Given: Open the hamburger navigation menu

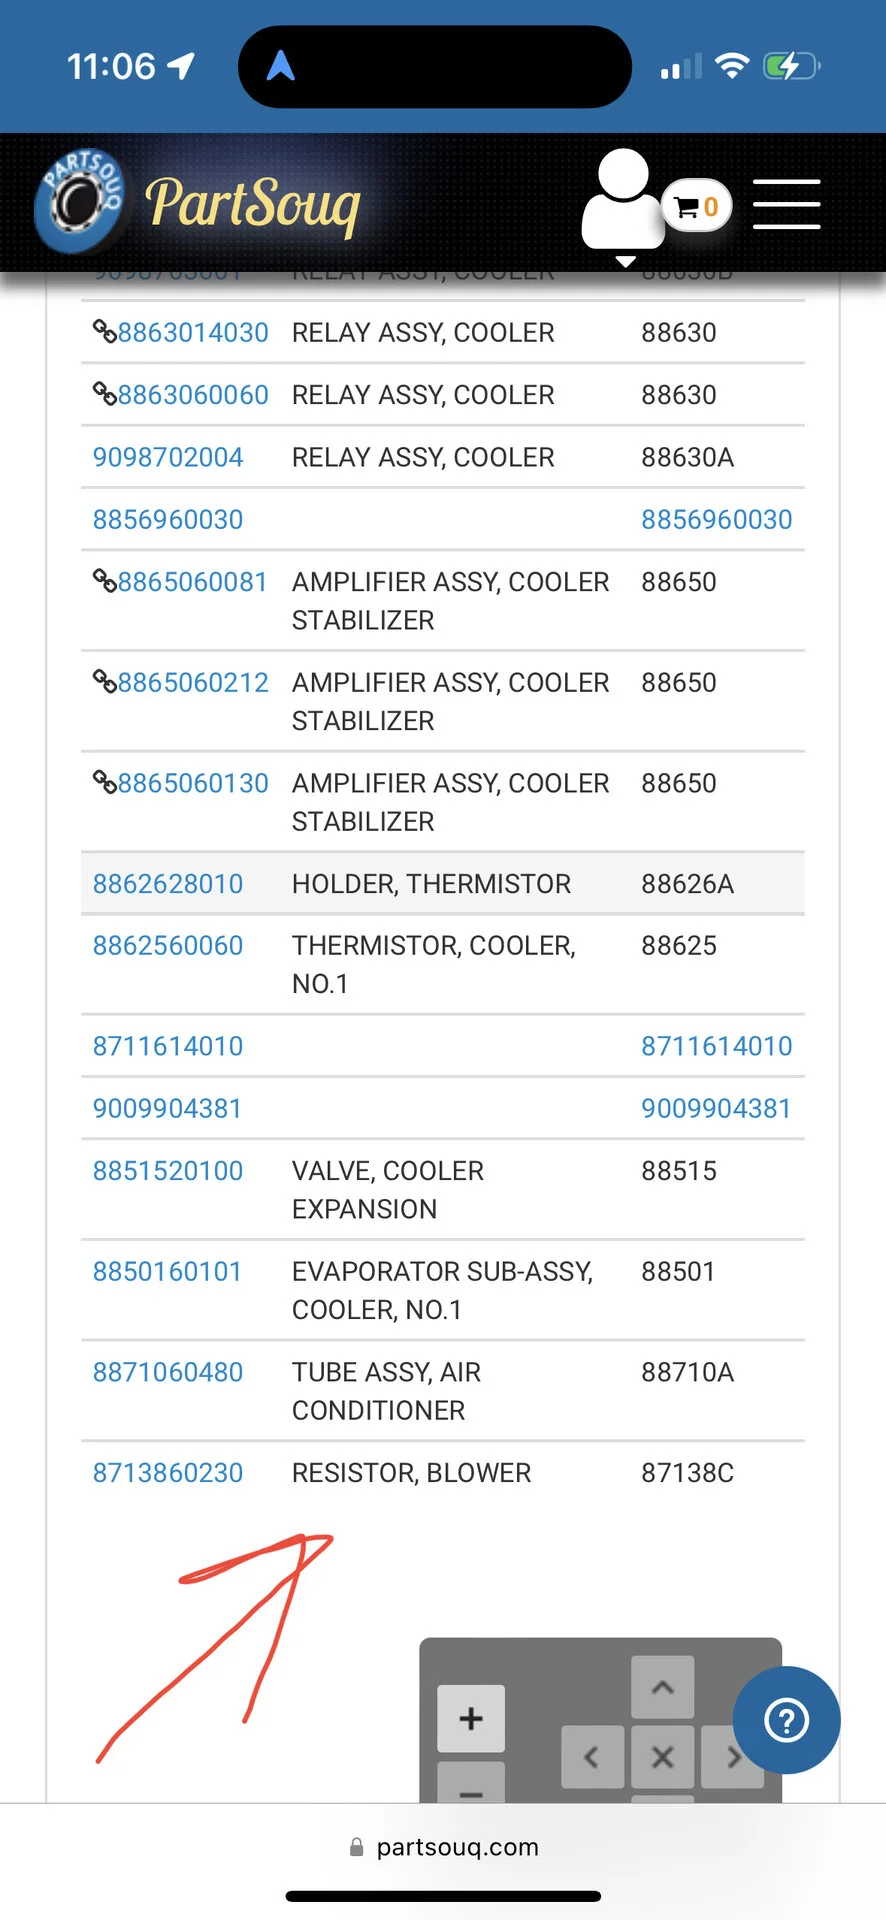Looking at the screenshot, I should click(786, 205).
